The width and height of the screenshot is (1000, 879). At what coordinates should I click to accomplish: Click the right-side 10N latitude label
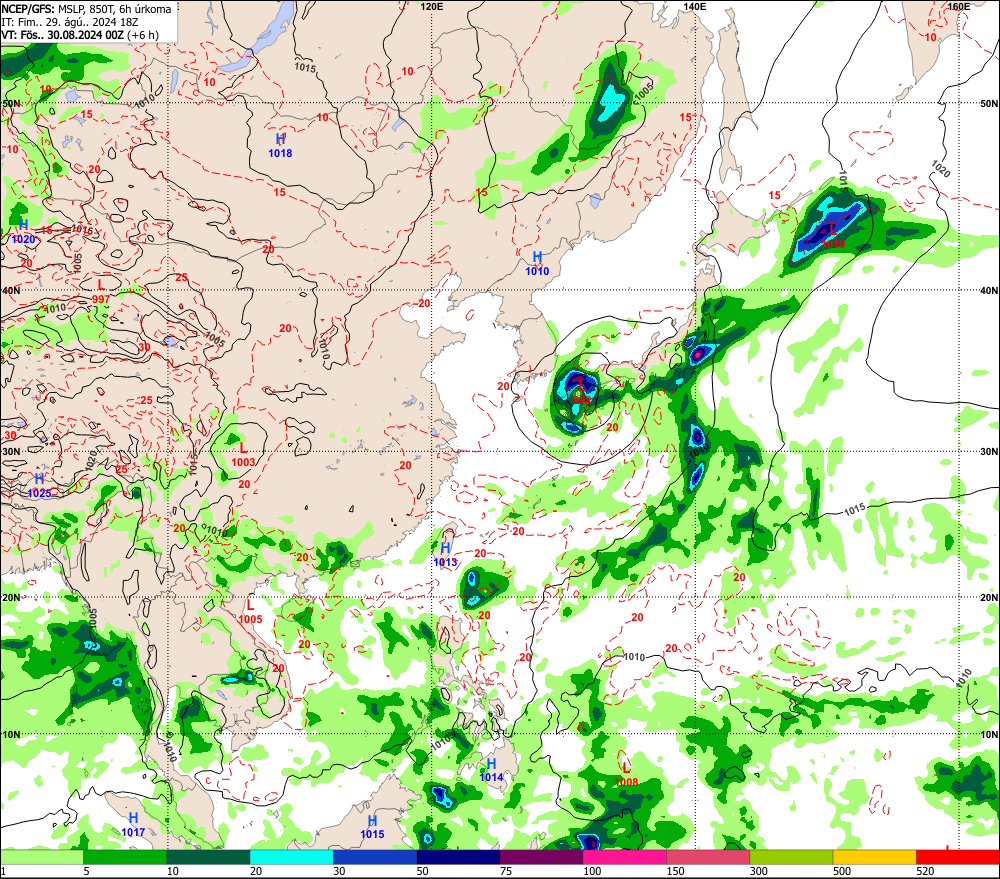click(x=989, y=735)
